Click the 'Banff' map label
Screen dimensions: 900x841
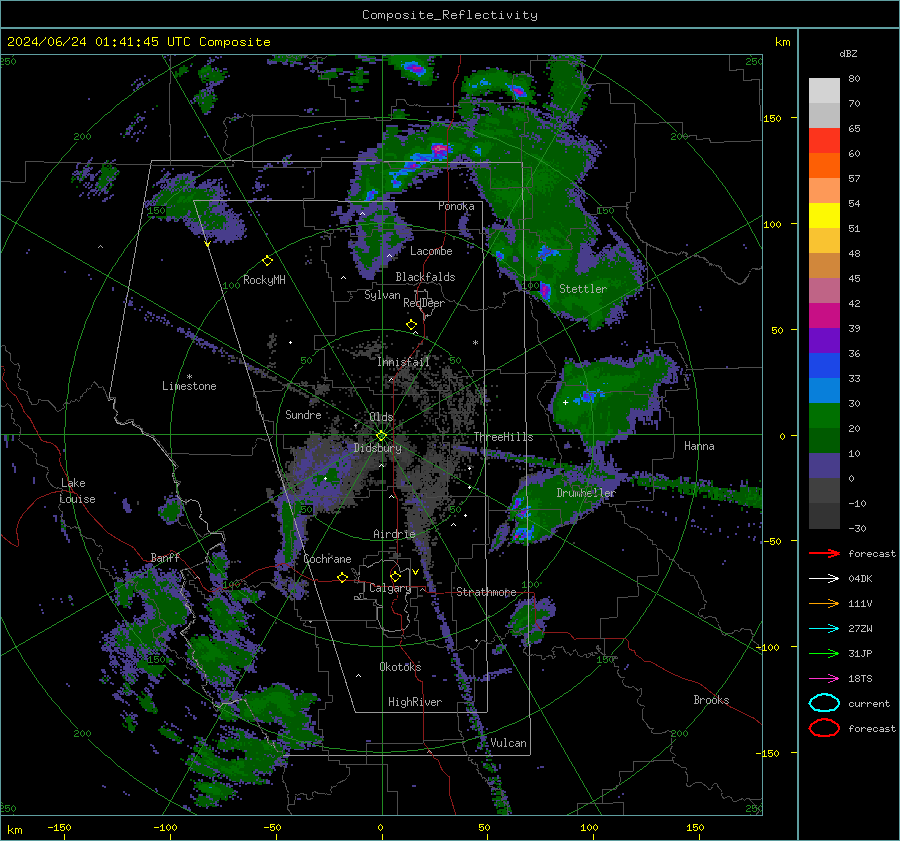165,557
